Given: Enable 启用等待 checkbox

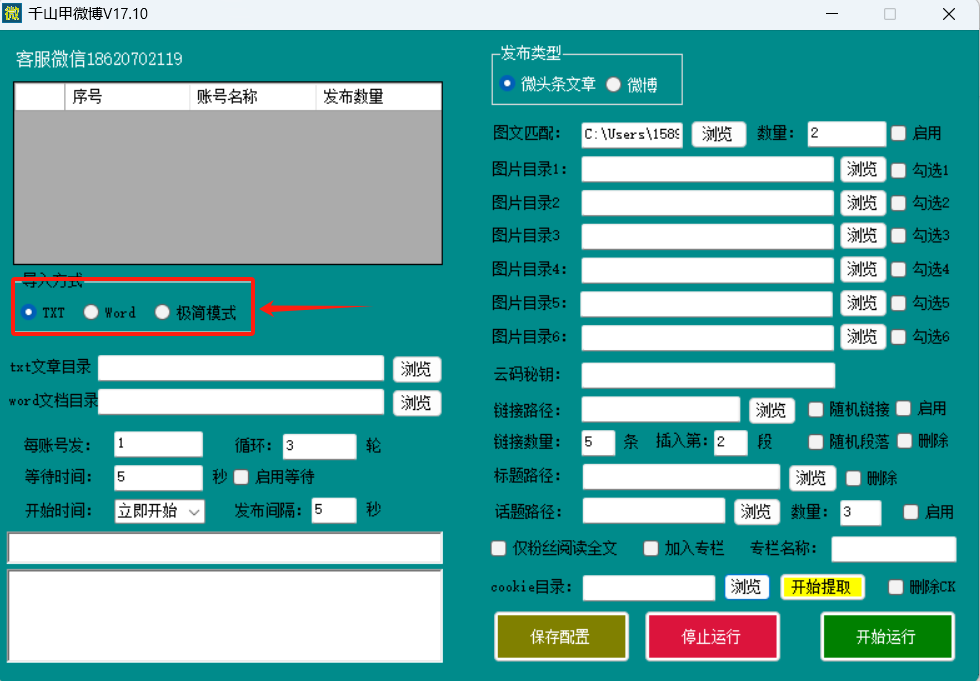Looking at the screenshot, I should click(x=241, y=477).
